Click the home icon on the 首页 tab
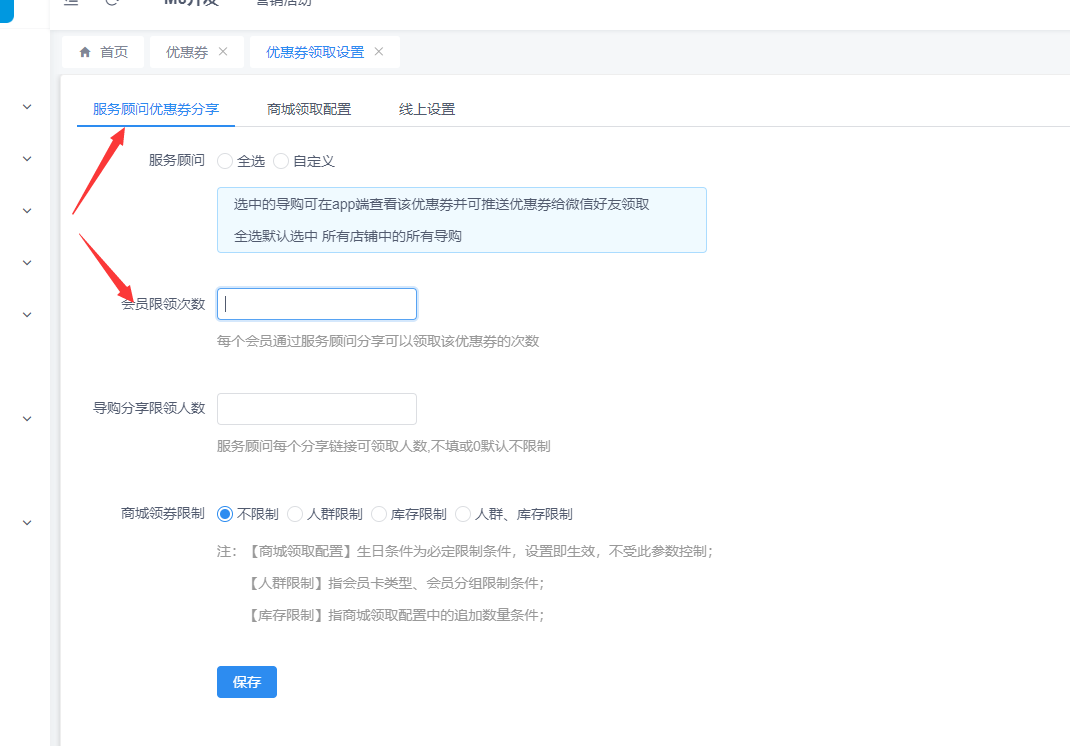The height and width of the screenshot is (746, 1070). tap(85, 52)
